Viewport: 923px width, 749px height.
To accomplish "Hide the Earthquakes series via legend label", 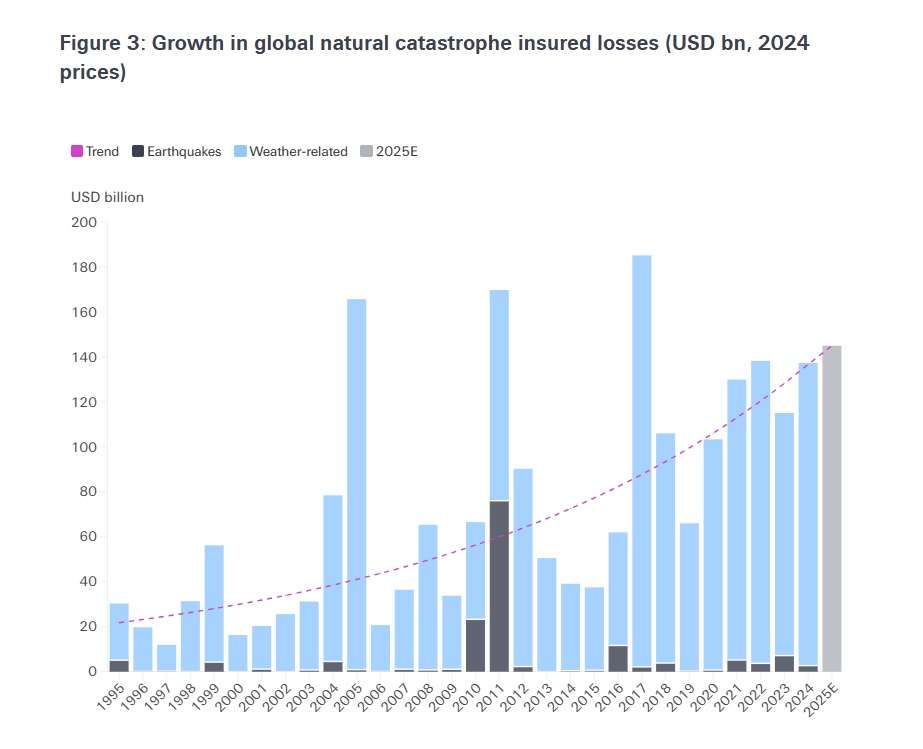I will point(184,152).
